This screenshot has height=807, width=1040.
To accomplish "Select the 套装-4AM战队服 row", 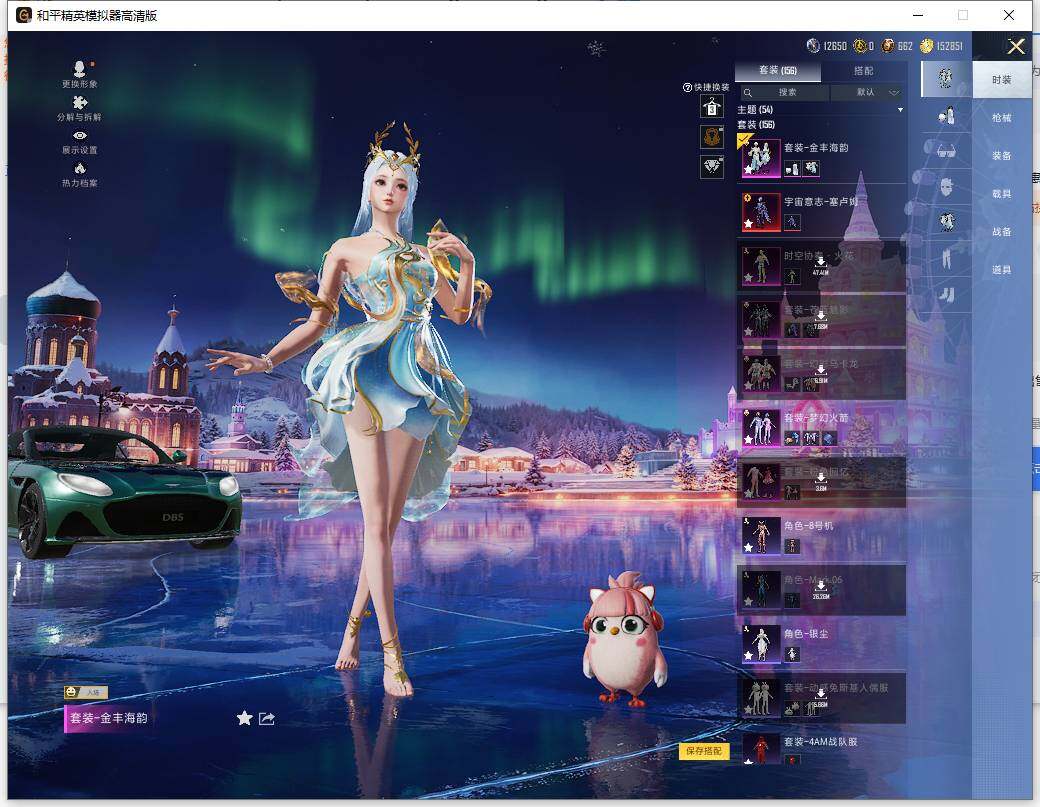I will [821, 749].
